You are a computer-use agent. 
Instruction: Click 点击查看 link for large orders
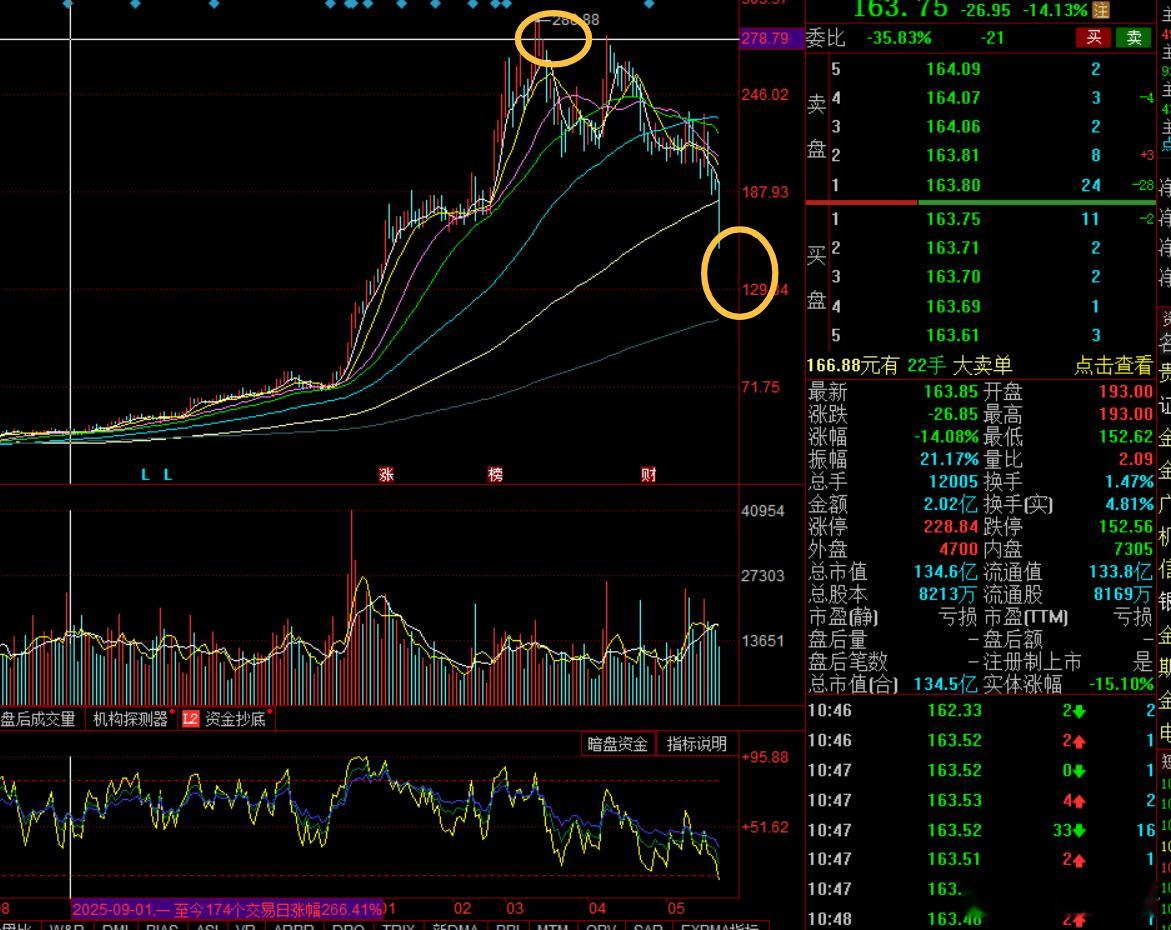pos(1113,365)
